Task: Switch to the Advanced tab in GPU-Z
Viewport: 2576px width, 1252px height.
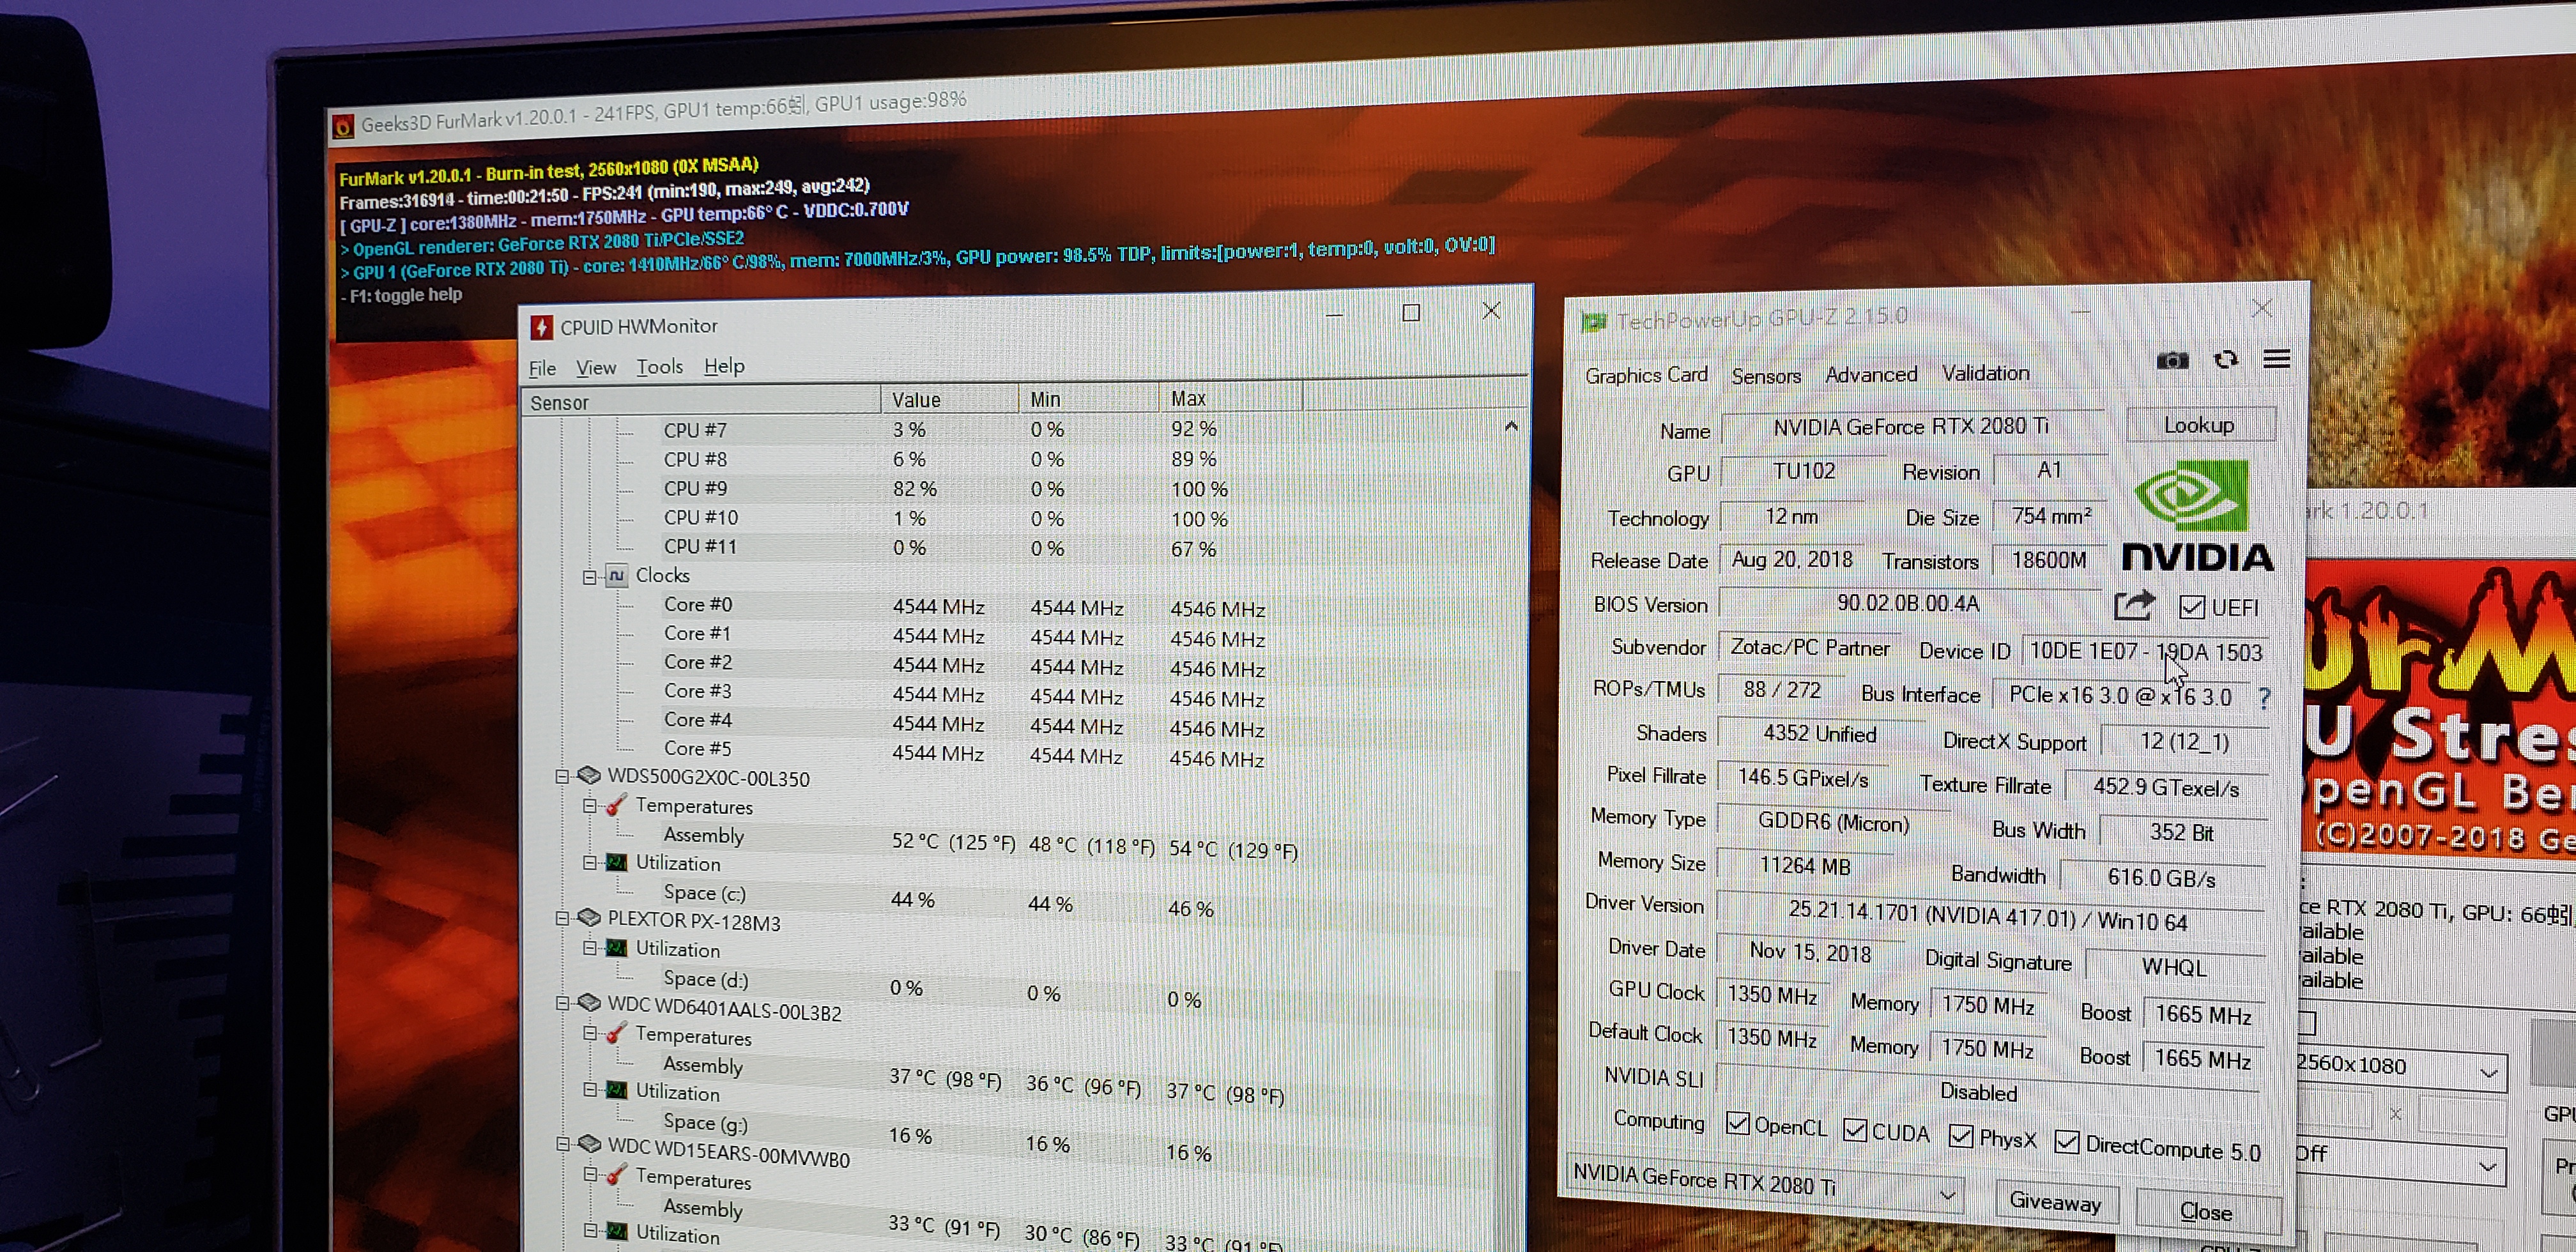Action: 1871,374
